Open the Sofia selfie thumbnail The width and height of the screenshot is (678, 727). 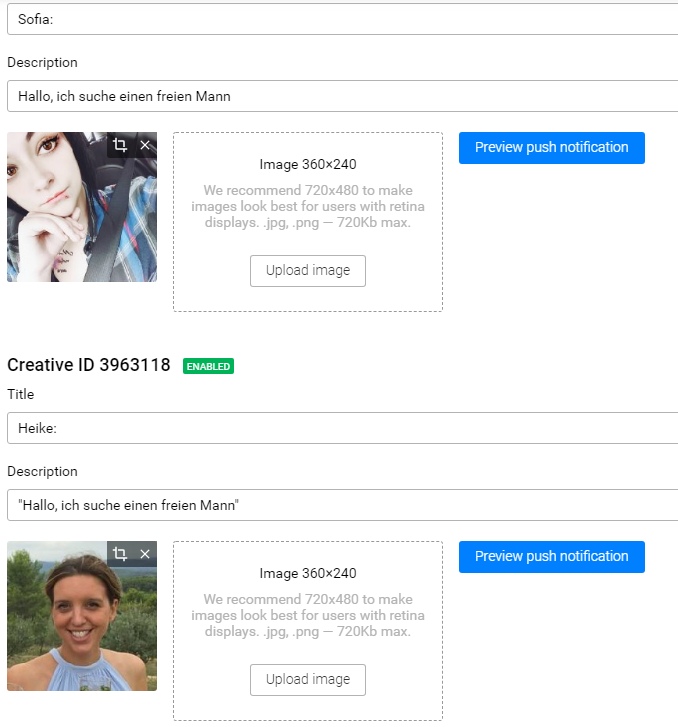(x=82, y=207)
